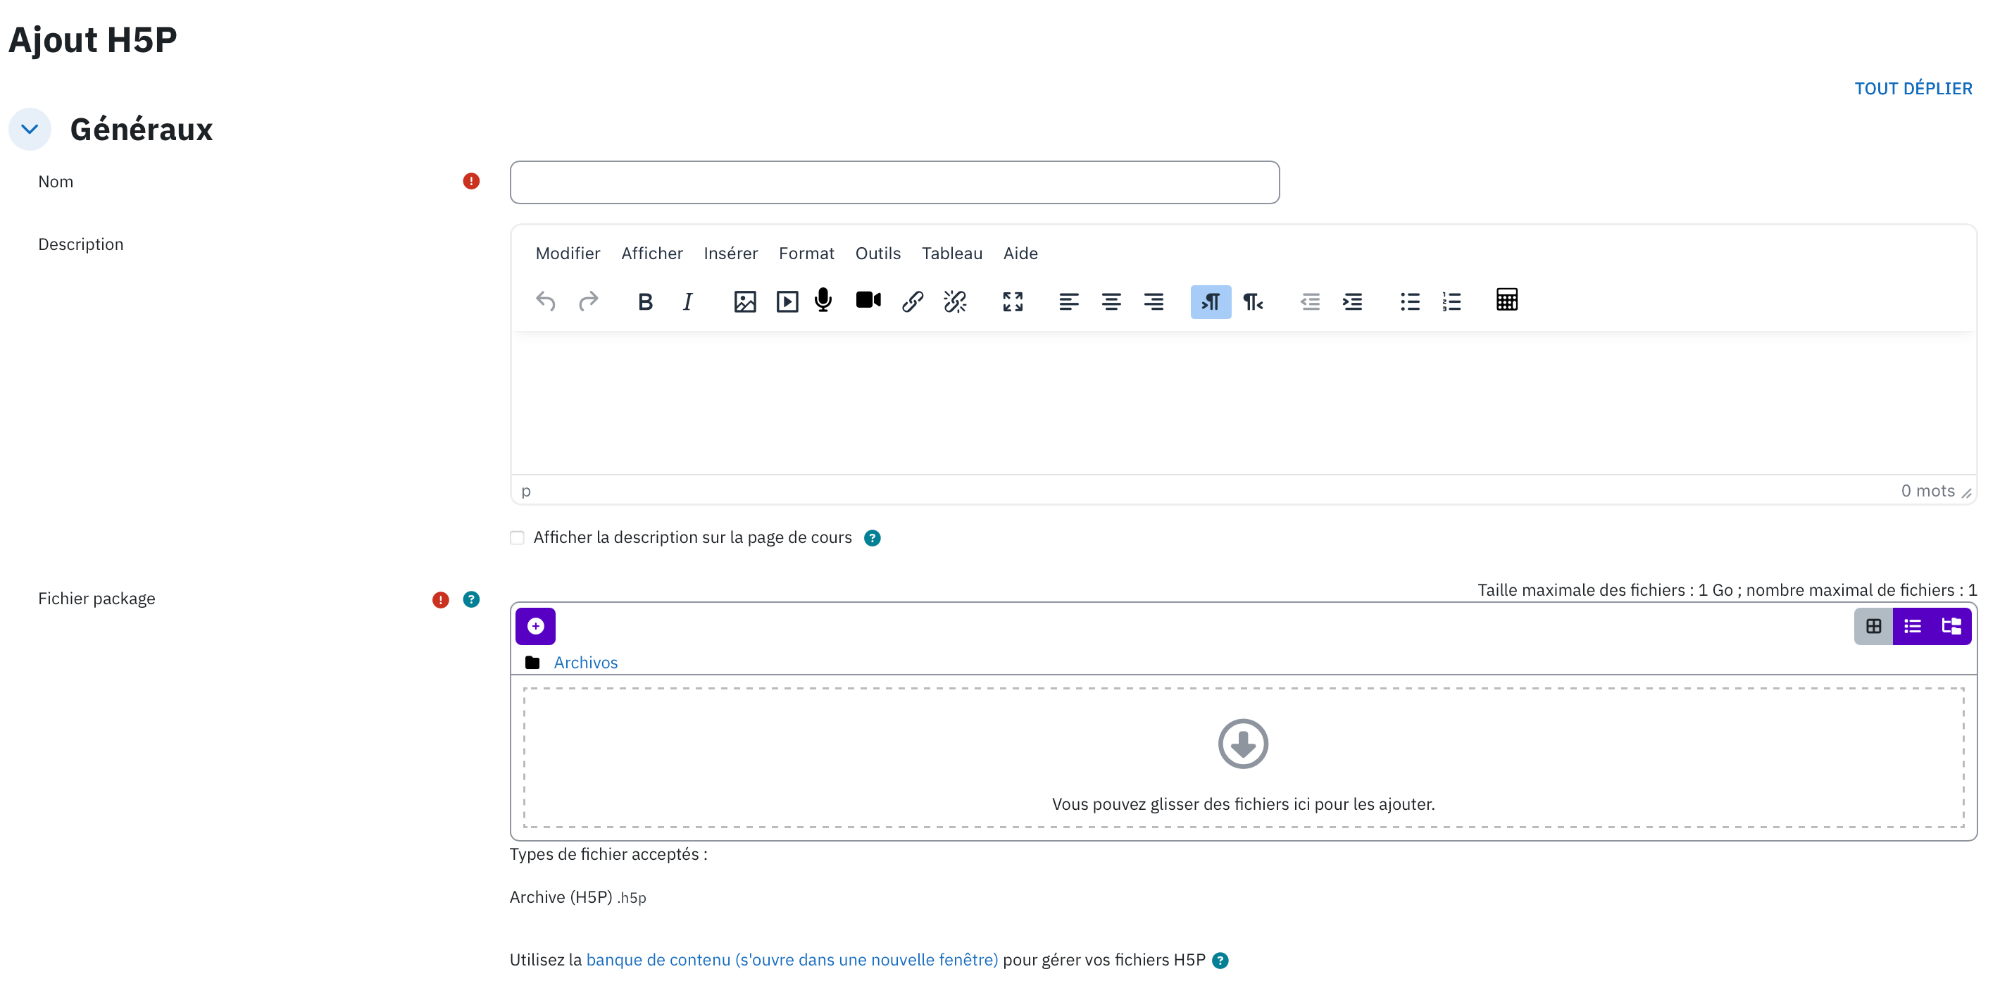Screen dimensions: 2000x987
Task: Insert a link with chain icon
Action: coord(912,301)
